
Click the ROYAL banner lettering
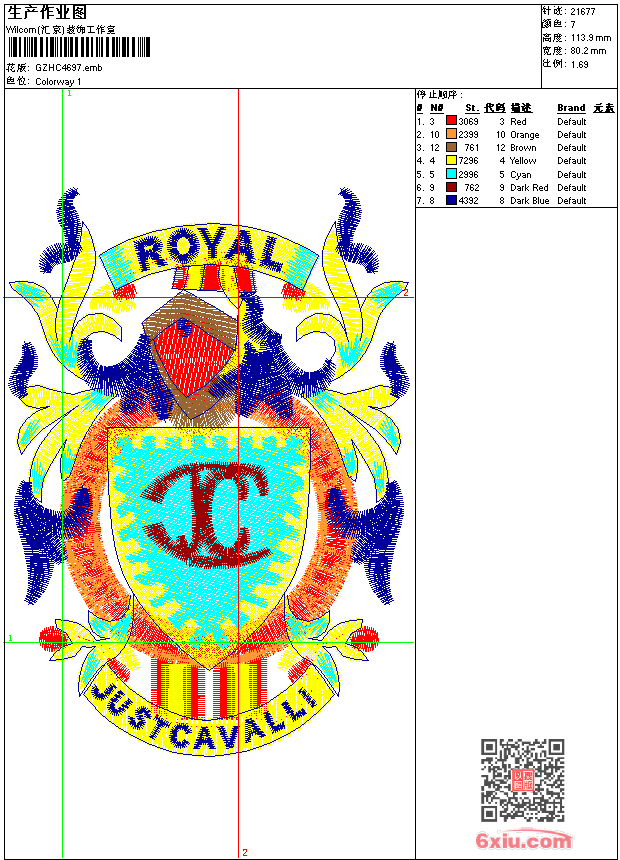[209, 250]
